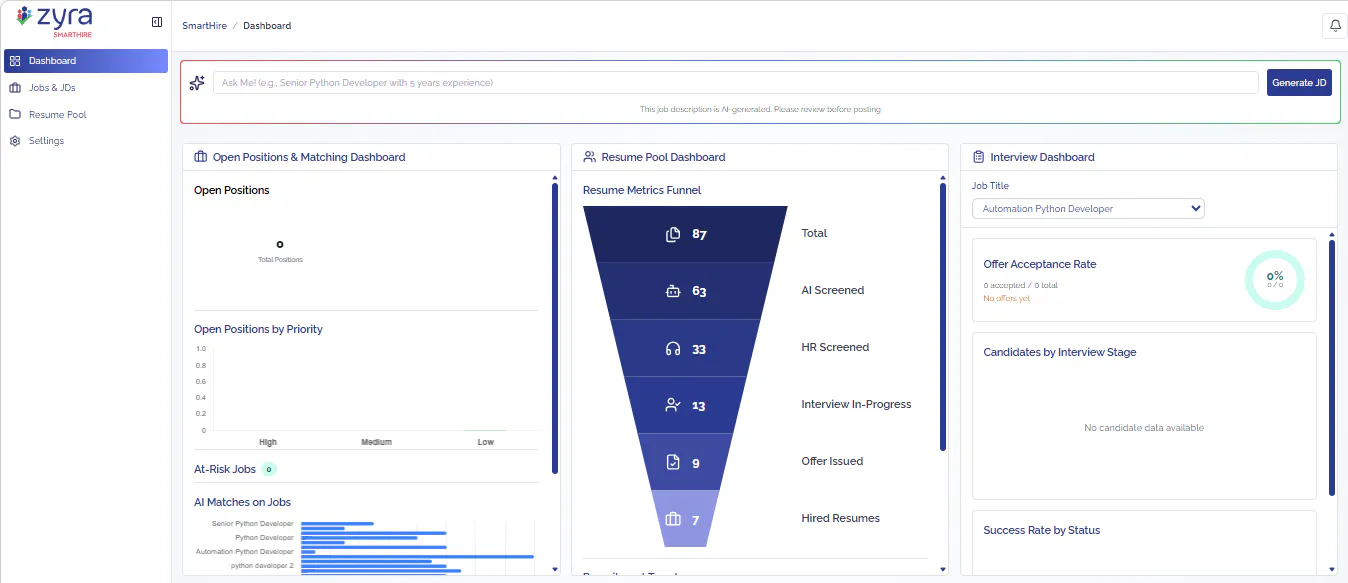Click the Resume Pool panel scrollbar
1348x583 pixels.
coord(943,317)
